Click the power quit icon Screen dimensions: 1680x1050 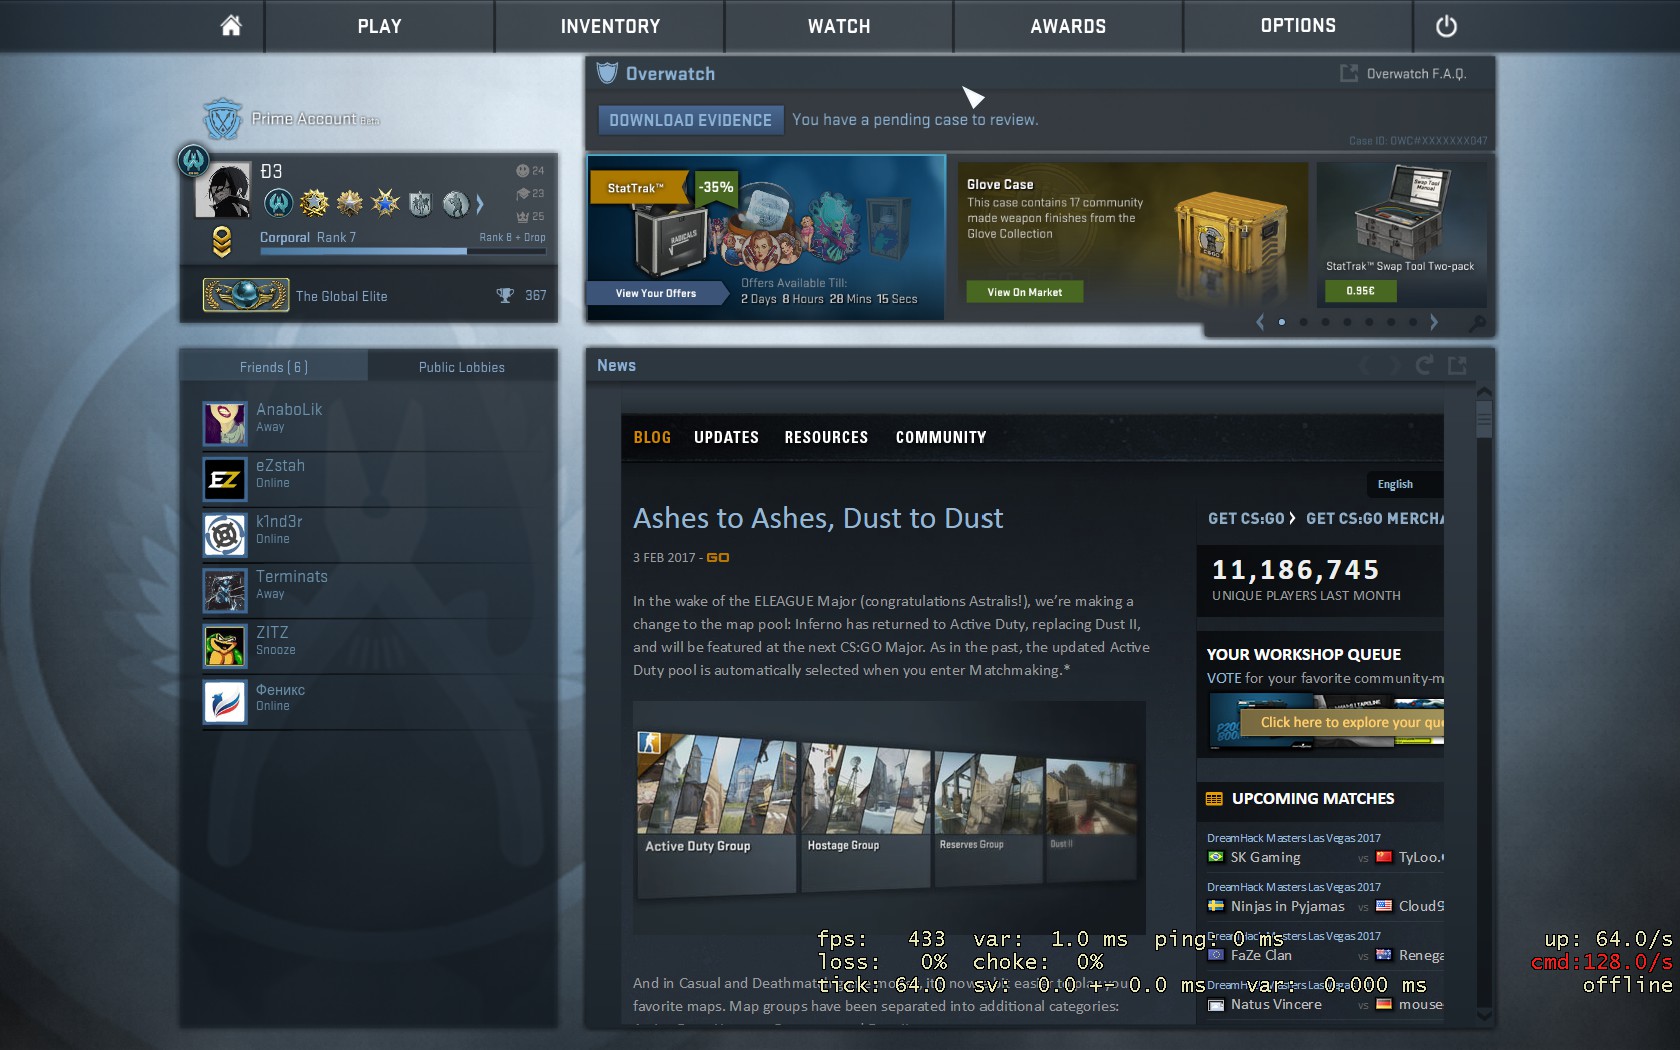click(x=1446, y=27)
